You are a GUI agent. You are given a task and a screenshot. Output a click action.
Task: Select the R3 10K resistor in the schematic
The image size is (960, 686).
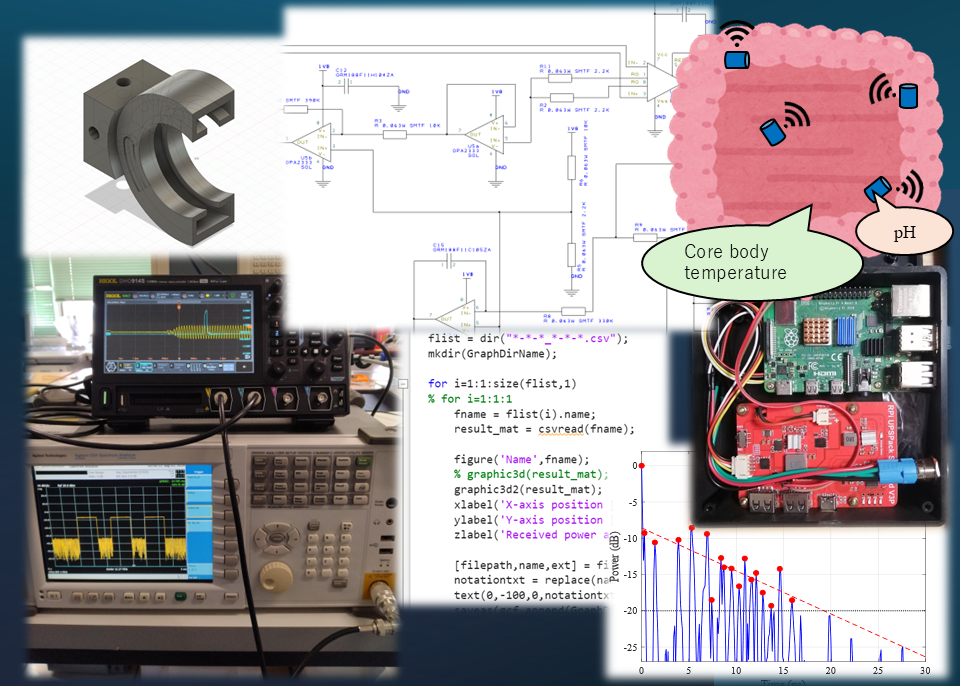(394, 134)
